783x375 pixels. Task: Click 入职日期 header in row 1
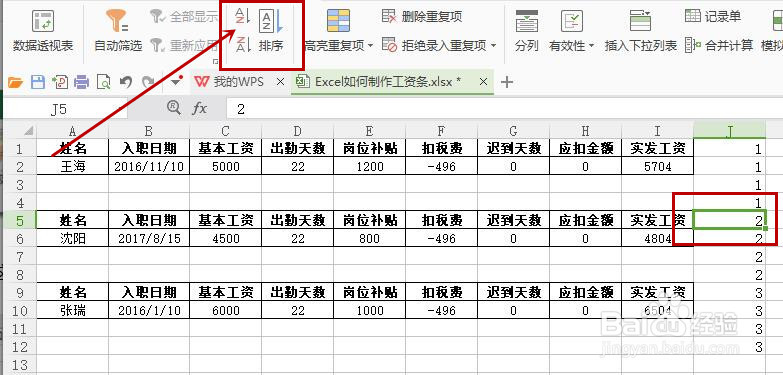(x=149, y=148)
